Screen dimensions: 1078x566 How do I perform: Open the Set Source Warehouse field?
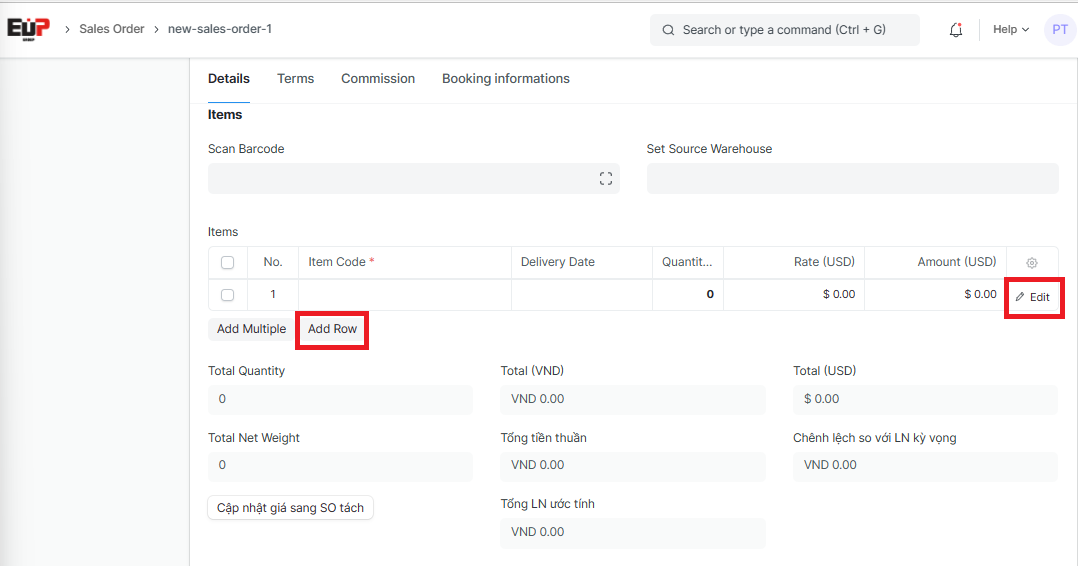pyautogui.click(x=852, y=179)
